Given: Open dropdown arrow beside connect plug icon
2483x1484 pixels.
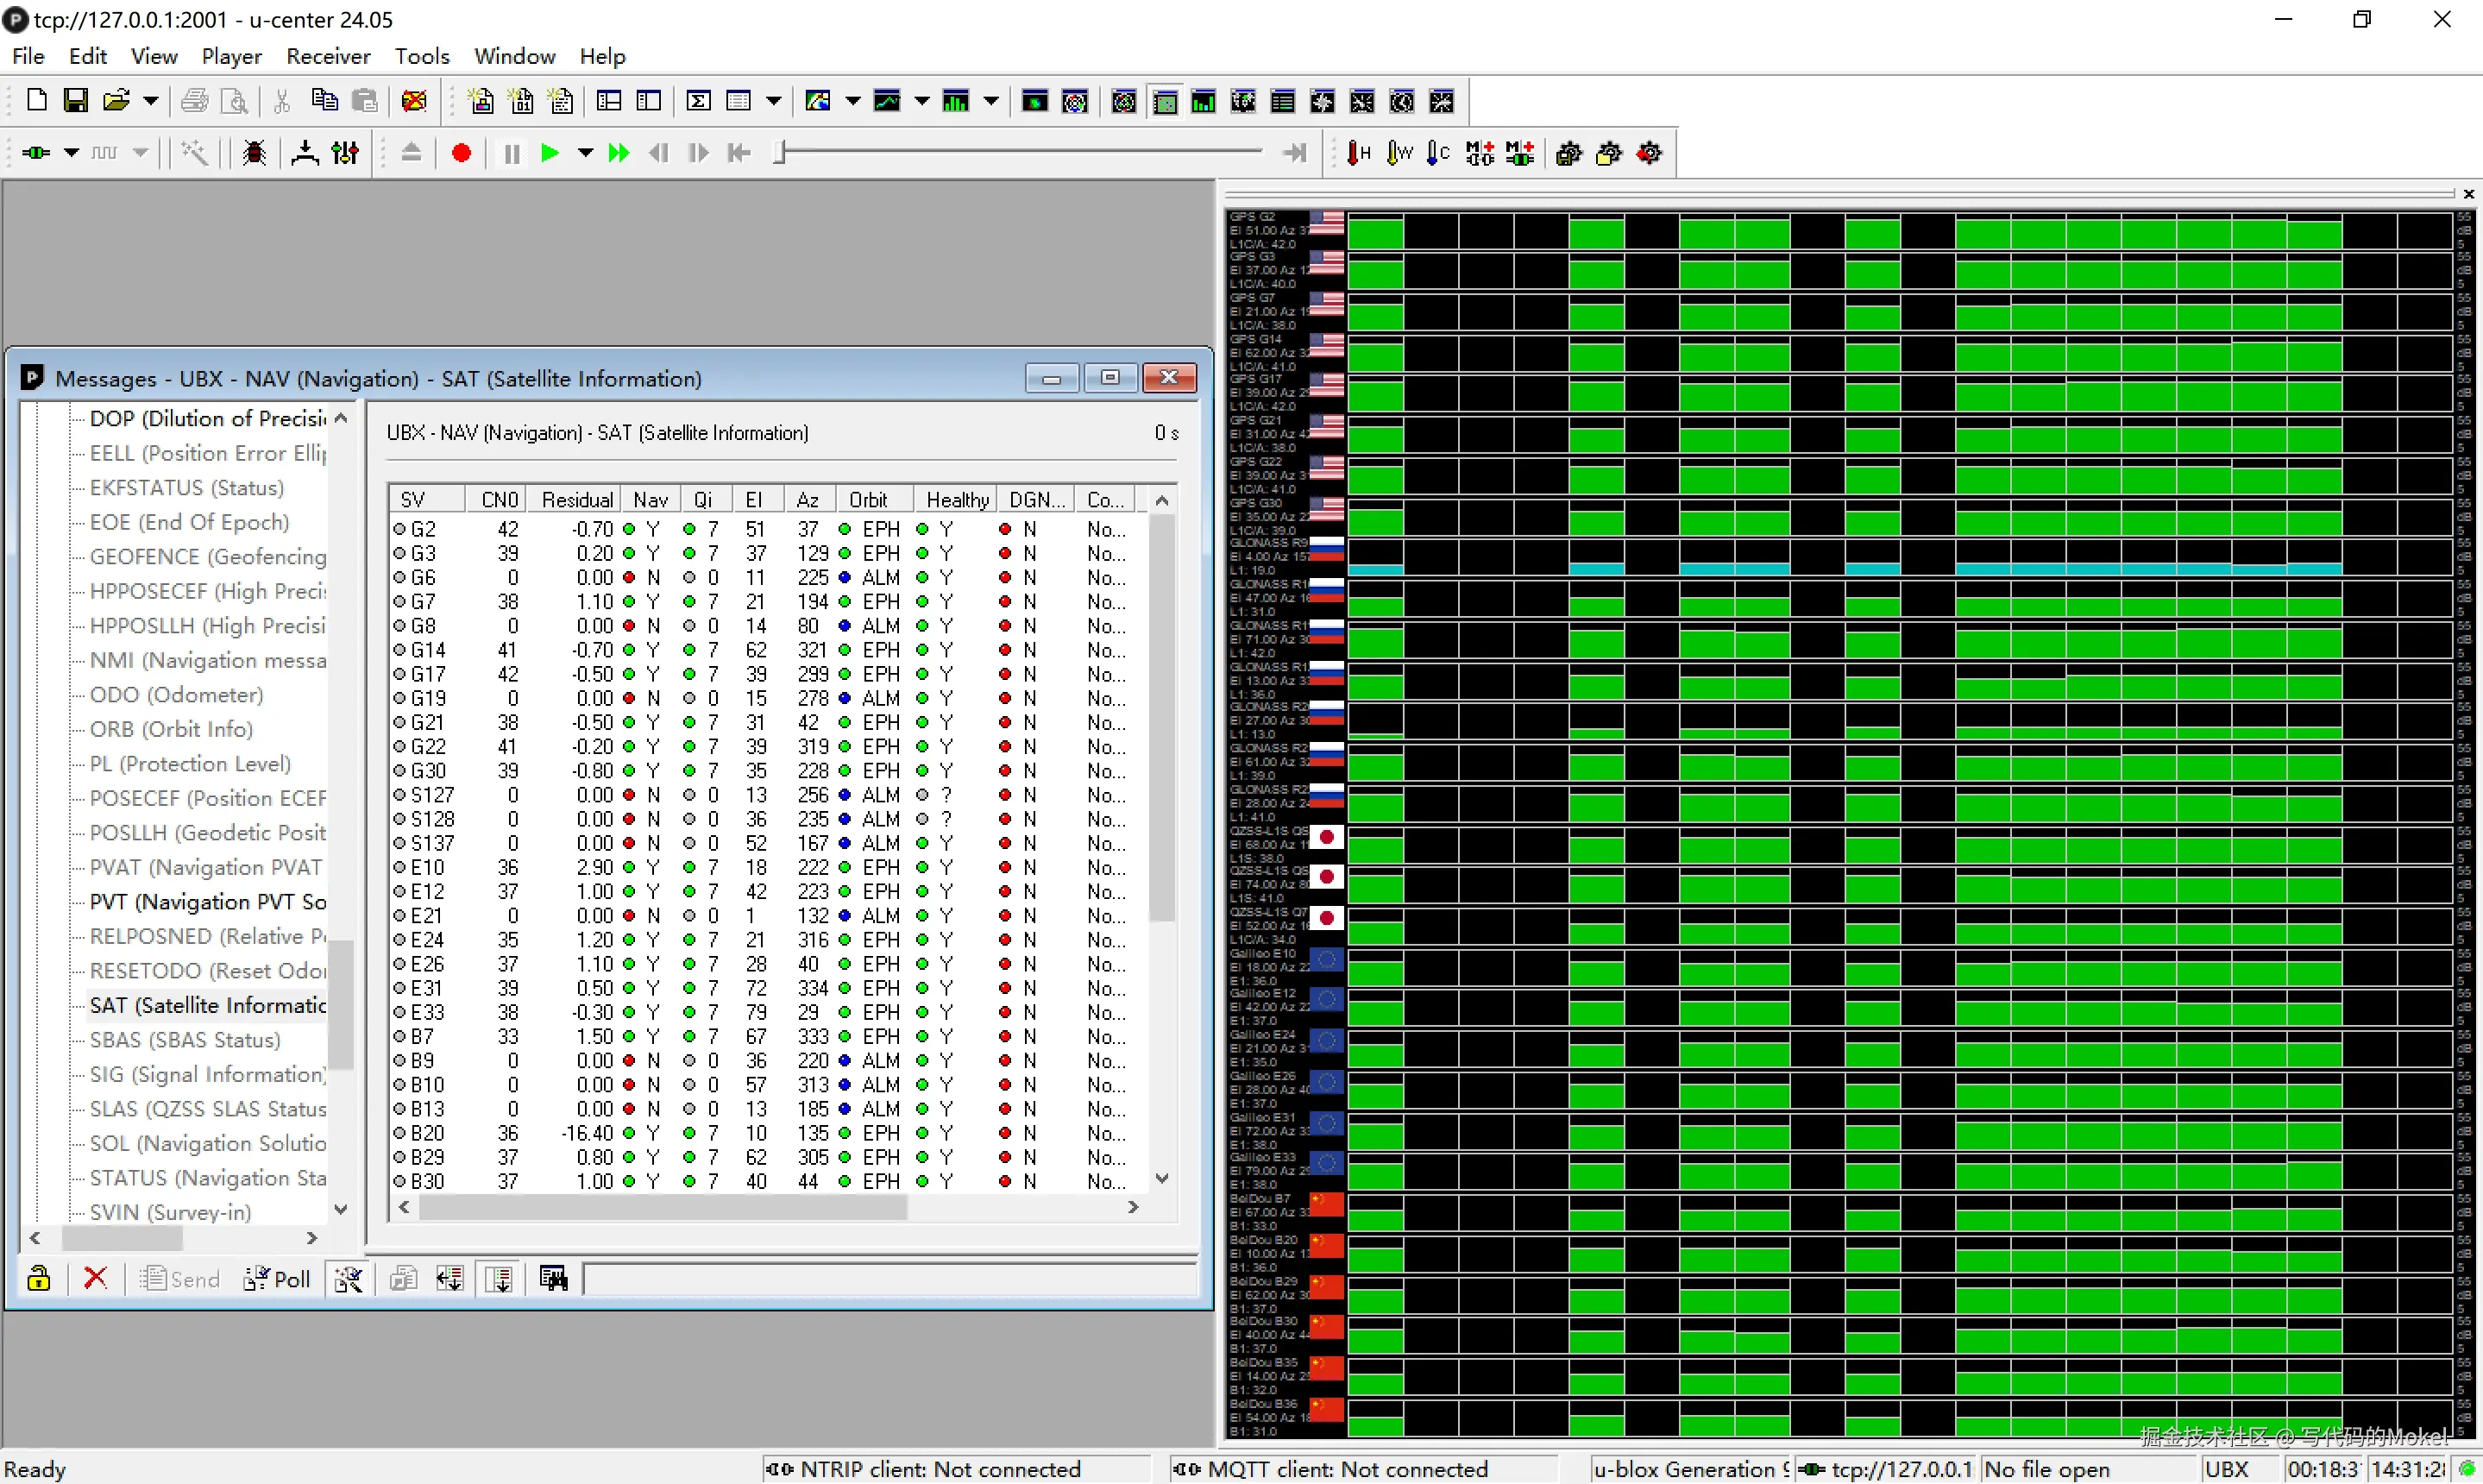Looking at the screenshot, I should coord(71,153).
